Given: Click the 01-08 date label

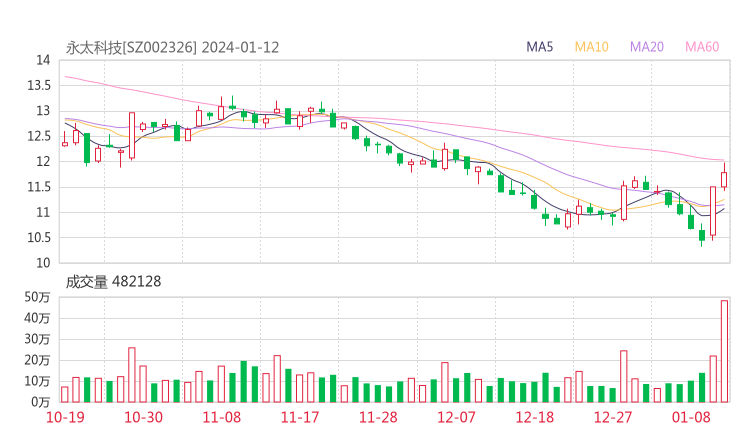Looking at the screenshot, I should point(691,417).
